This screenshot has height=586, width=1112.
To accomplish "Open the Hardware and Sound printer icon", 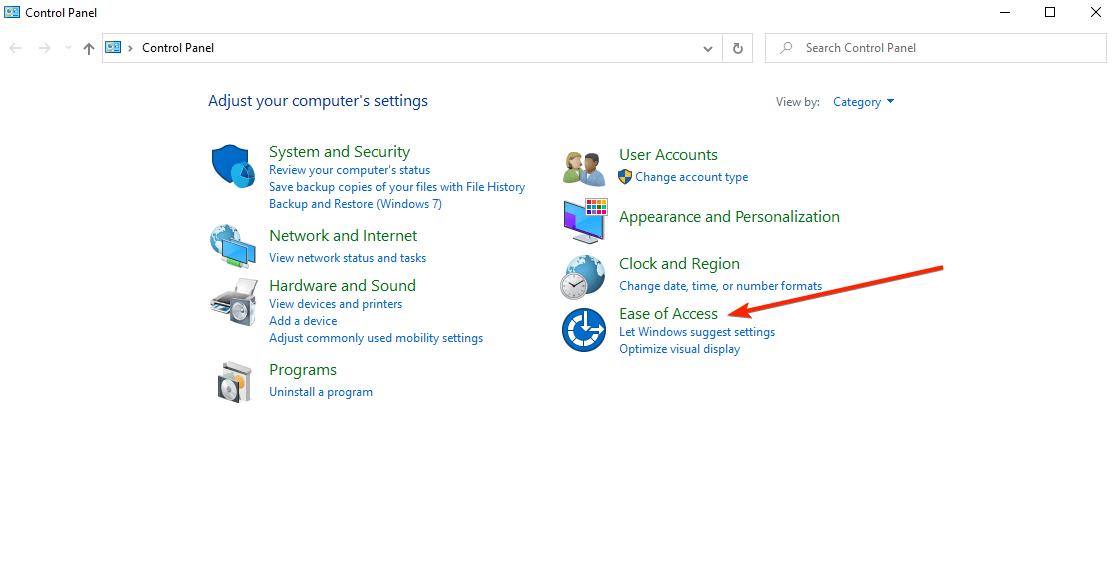I will click(233, 299).
